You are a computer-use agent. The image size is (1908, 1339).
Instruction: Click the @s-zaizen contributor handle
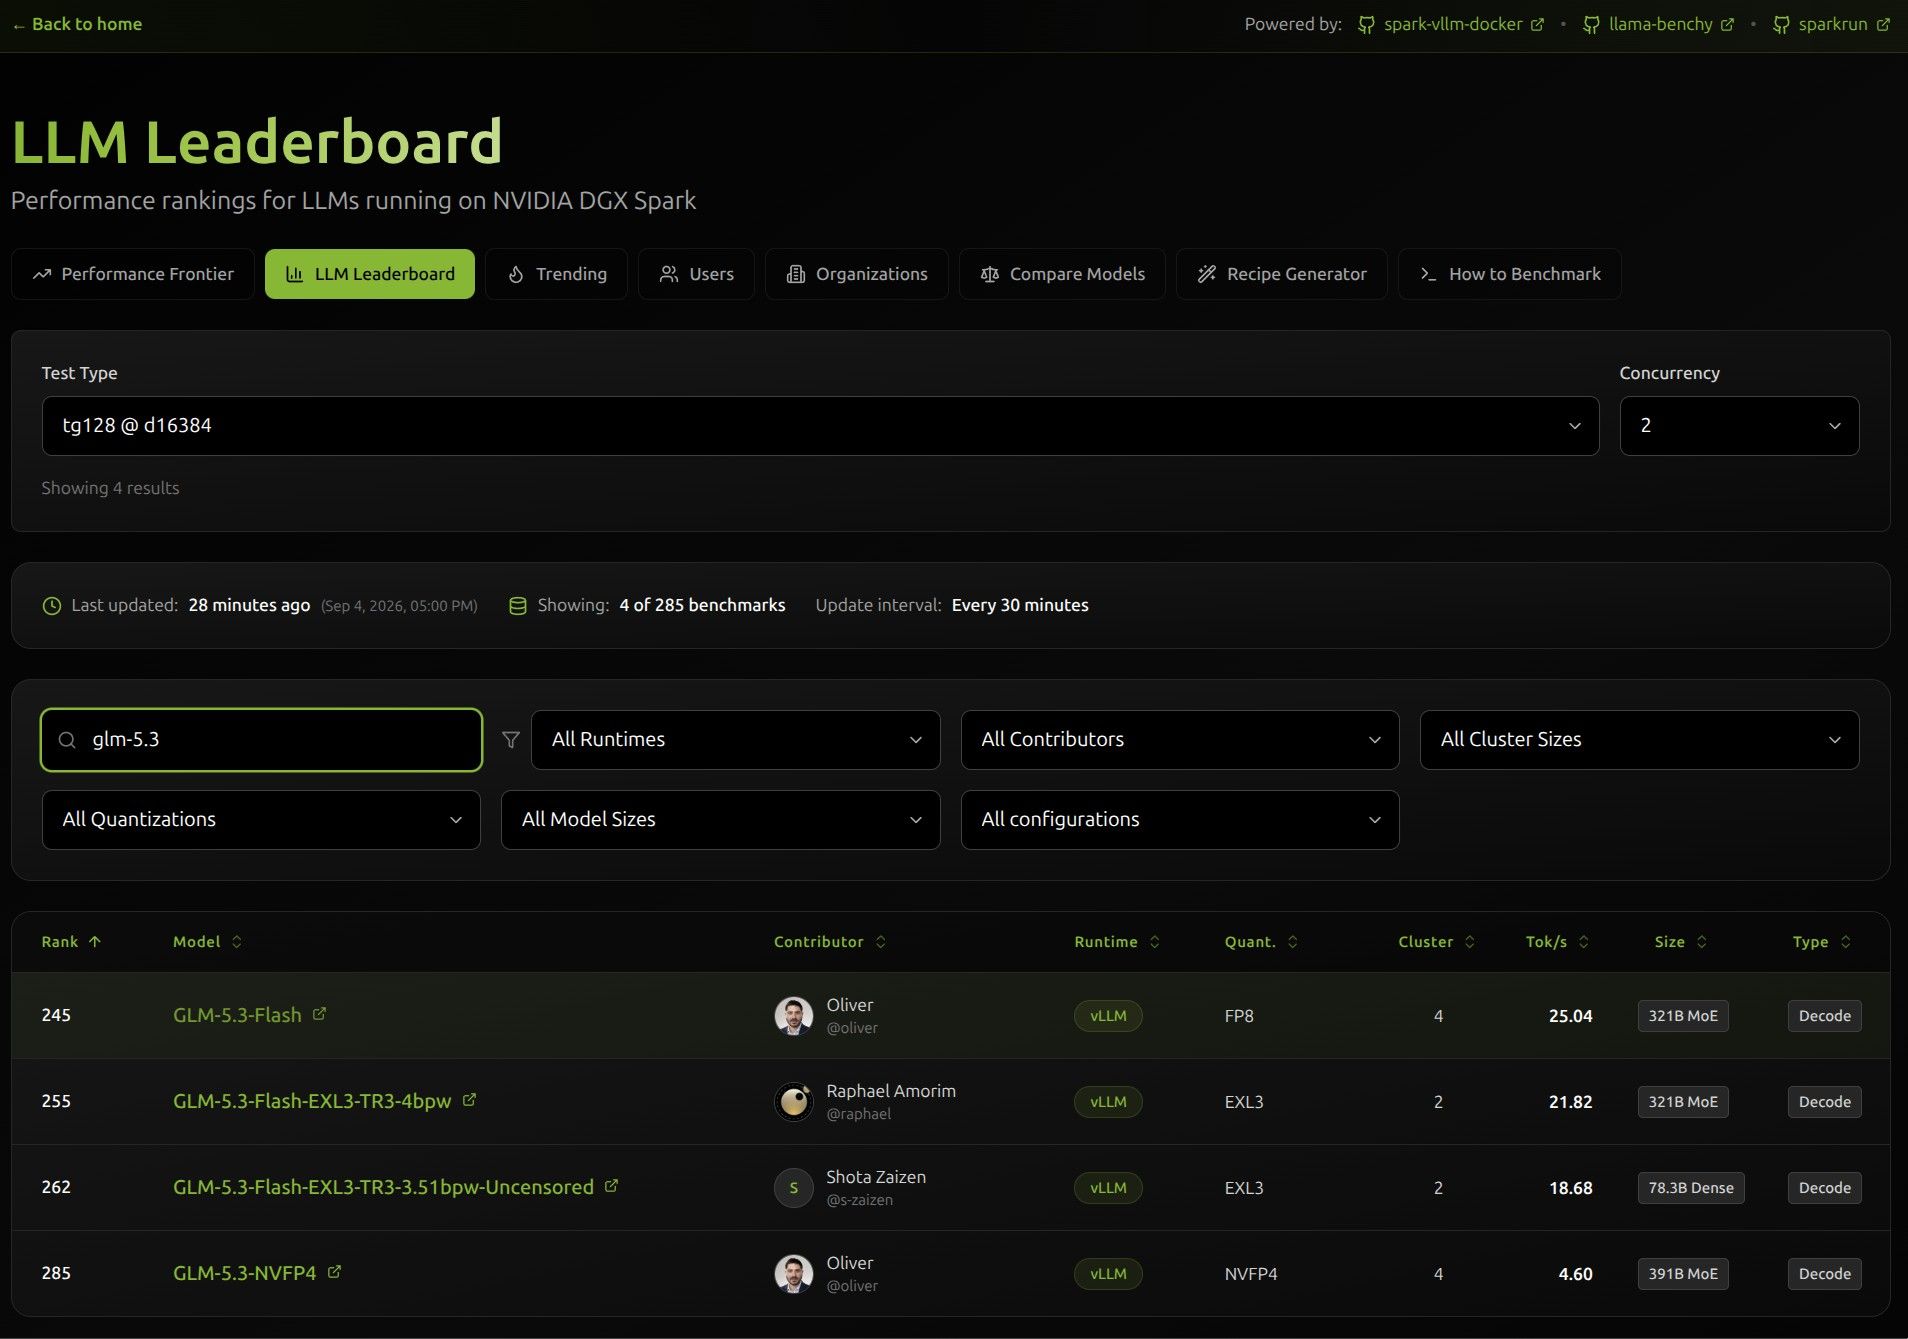point(859,1200)
